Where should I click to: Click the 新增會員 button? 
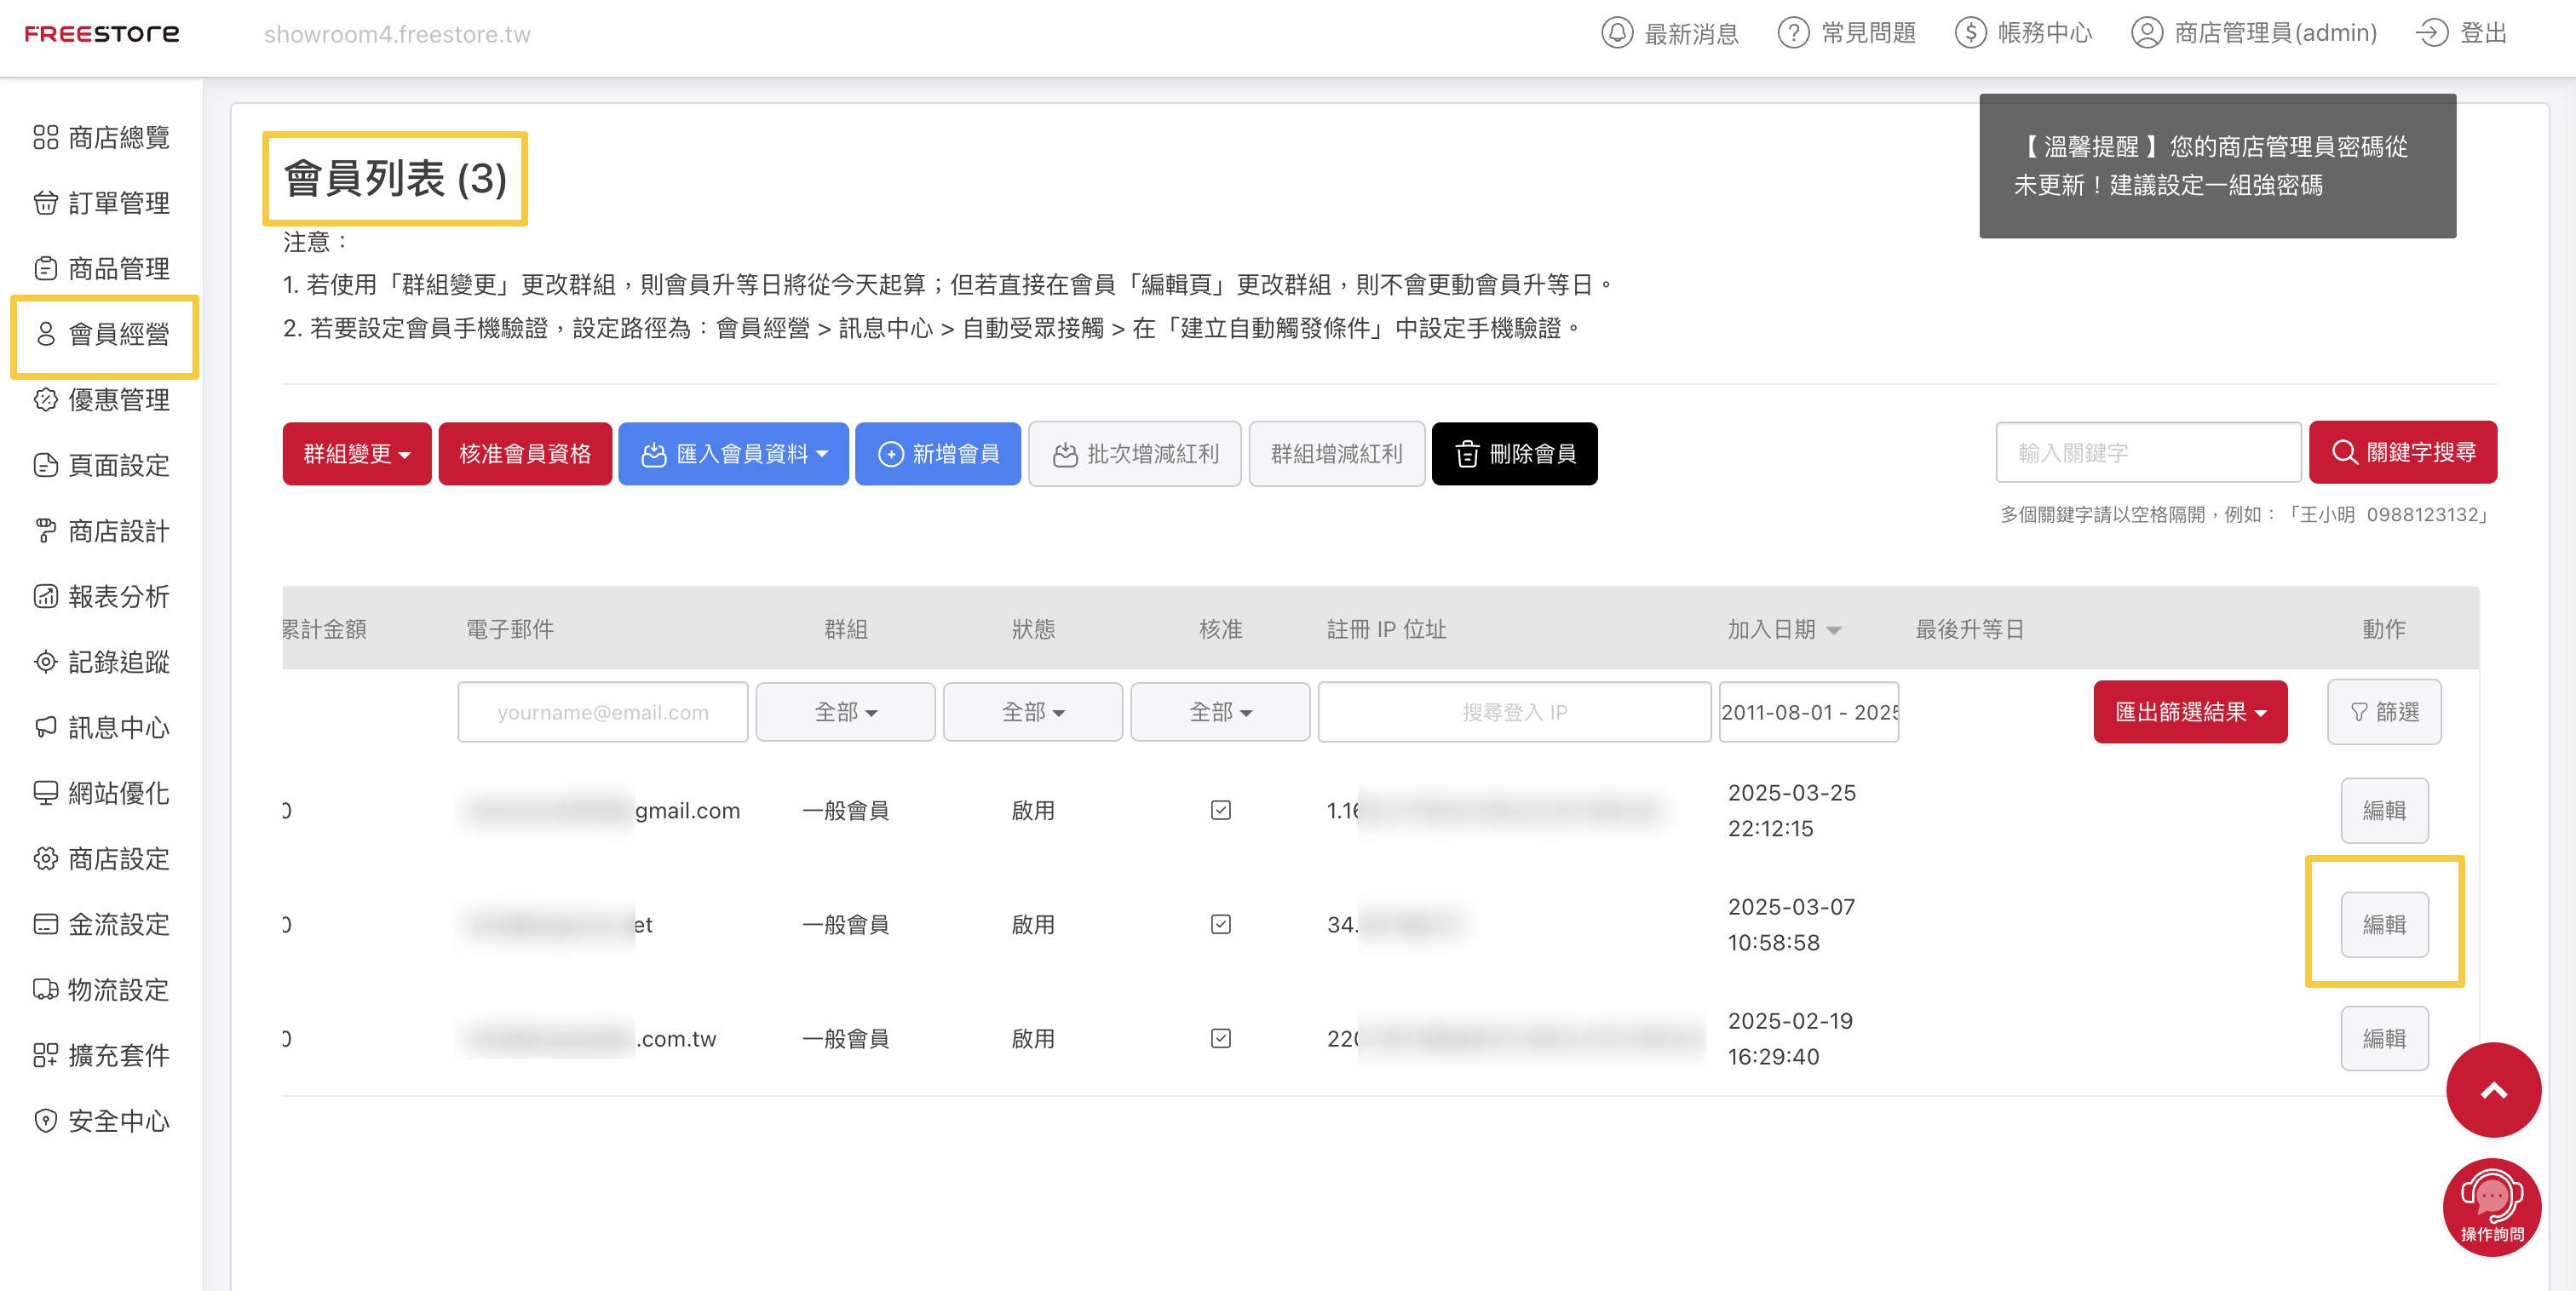(938, 454)
